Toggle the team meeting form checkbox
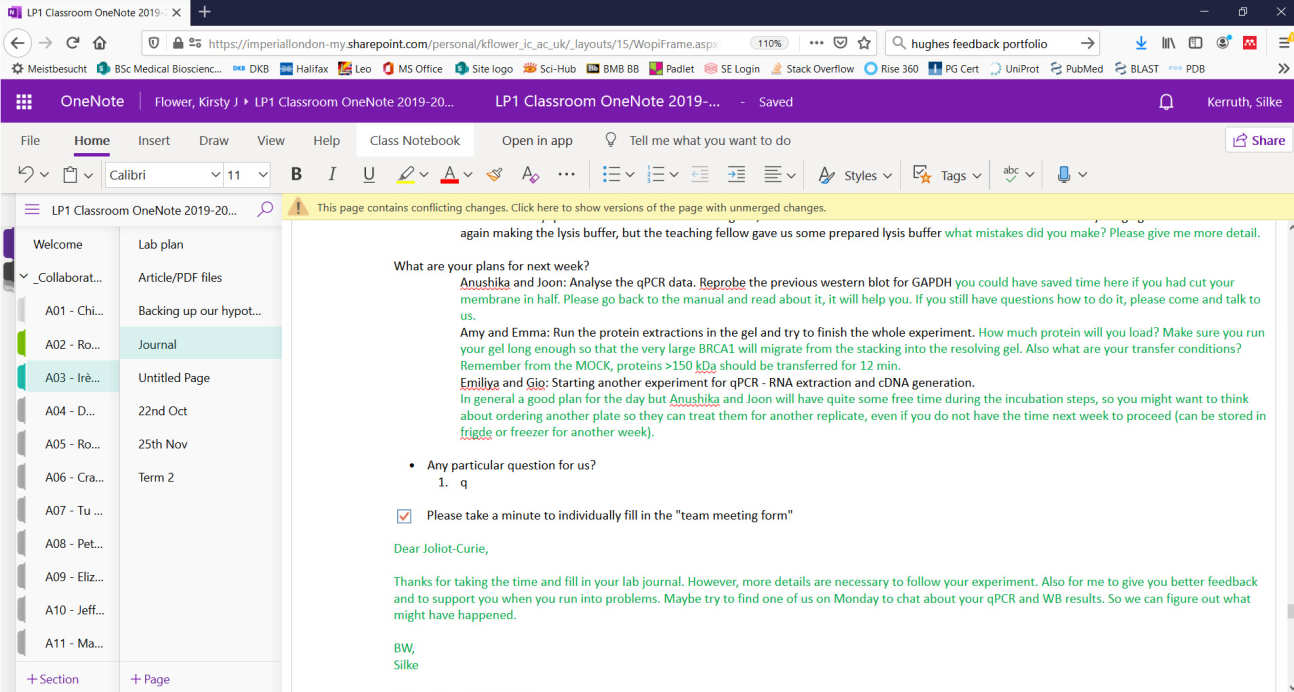 tap(404, 516)
